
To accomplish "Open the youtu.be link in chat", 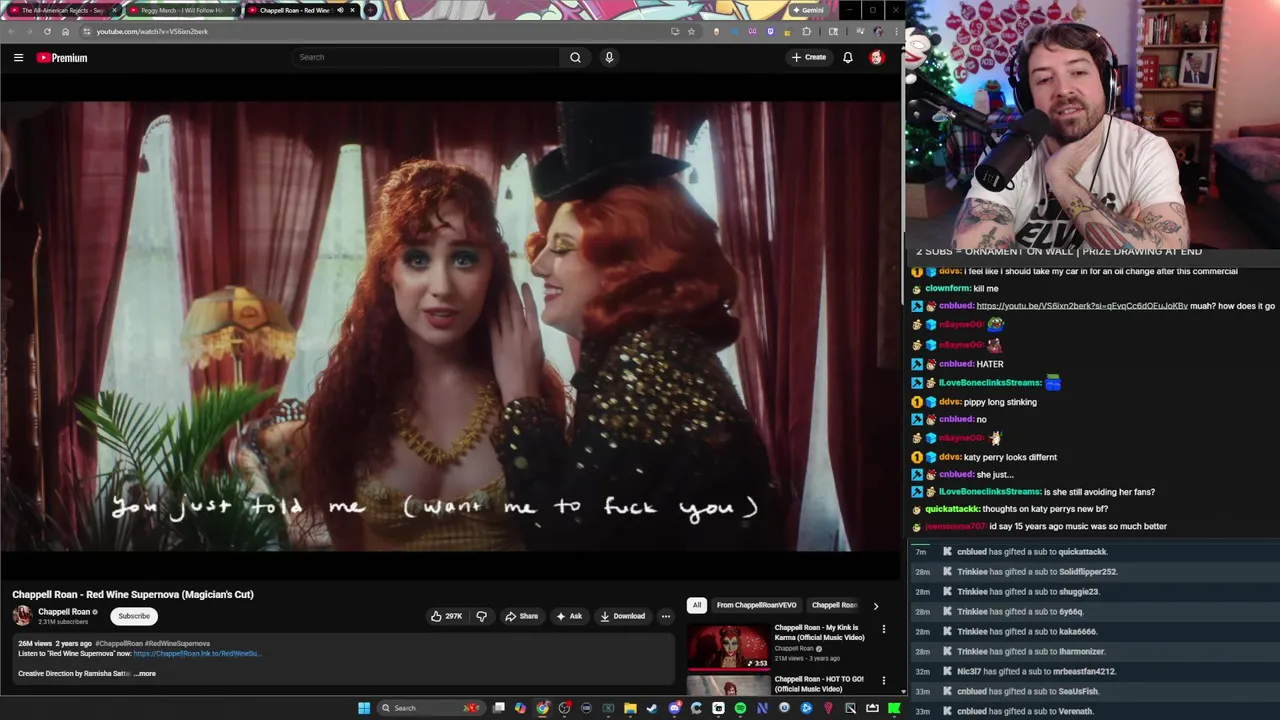I will 1082,306.
